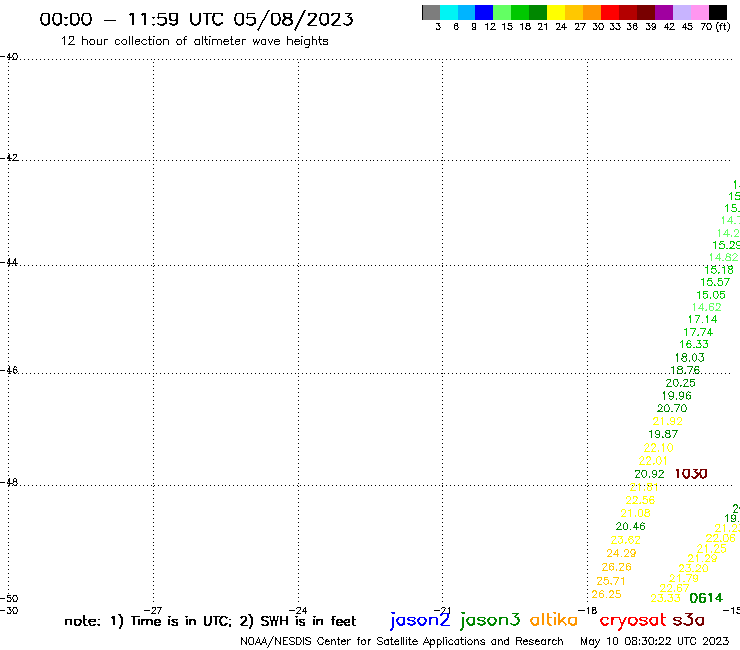Click the NOAA/NESDIS Center credit line
Image resolution: width=740 pixels, height=650 pixels.
(402, 642)
